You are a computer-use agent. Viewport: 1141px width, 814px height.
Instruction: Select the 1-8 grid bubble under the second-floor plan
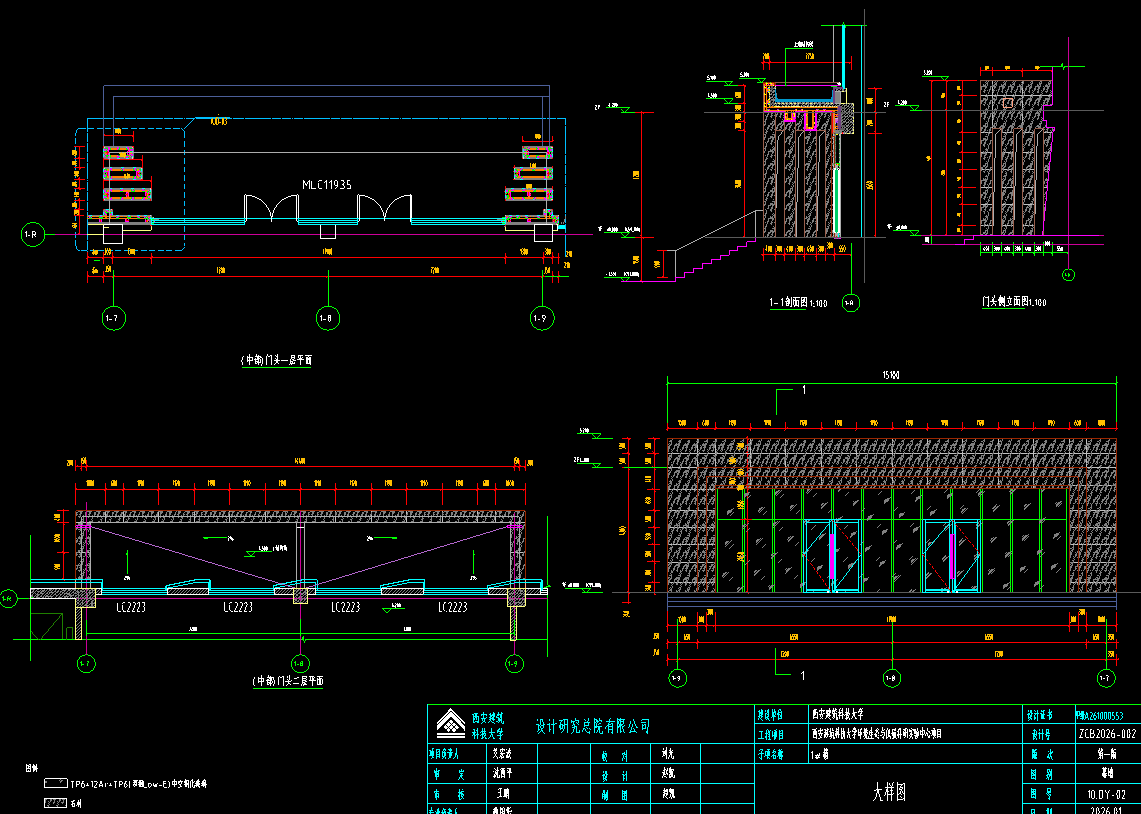[x=299, y=663]
